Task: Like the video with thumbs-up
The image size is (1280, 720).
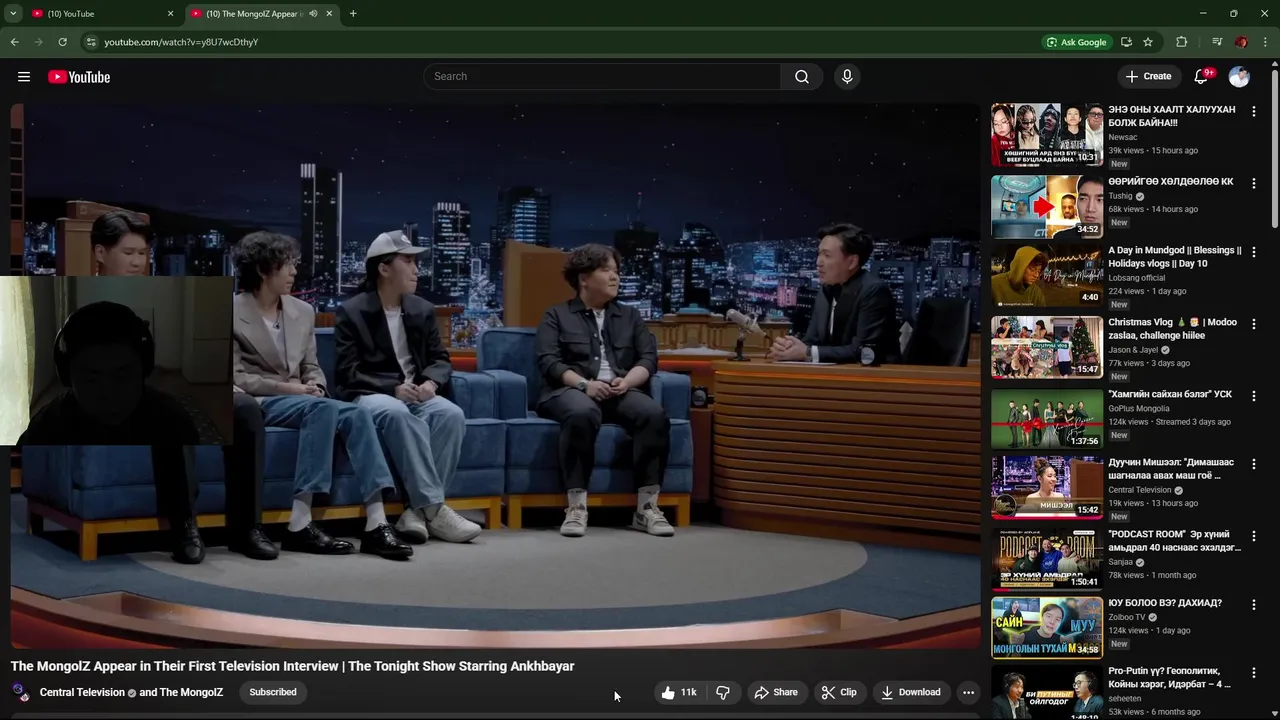Action: click(668, 692)
